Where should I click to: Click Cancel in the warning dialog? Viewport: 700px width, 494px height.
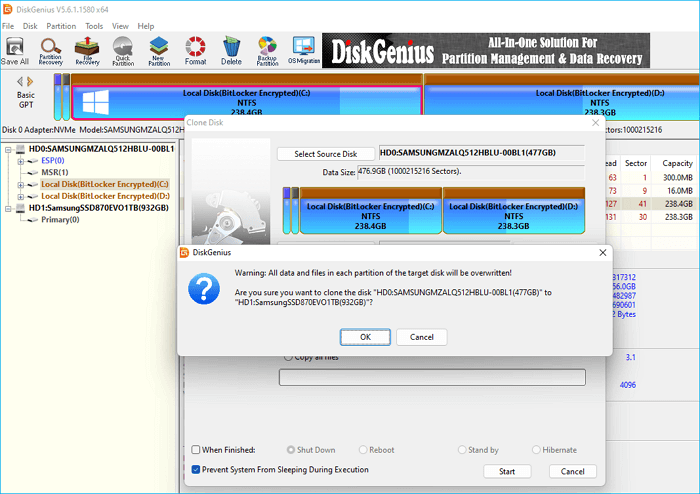421,337
